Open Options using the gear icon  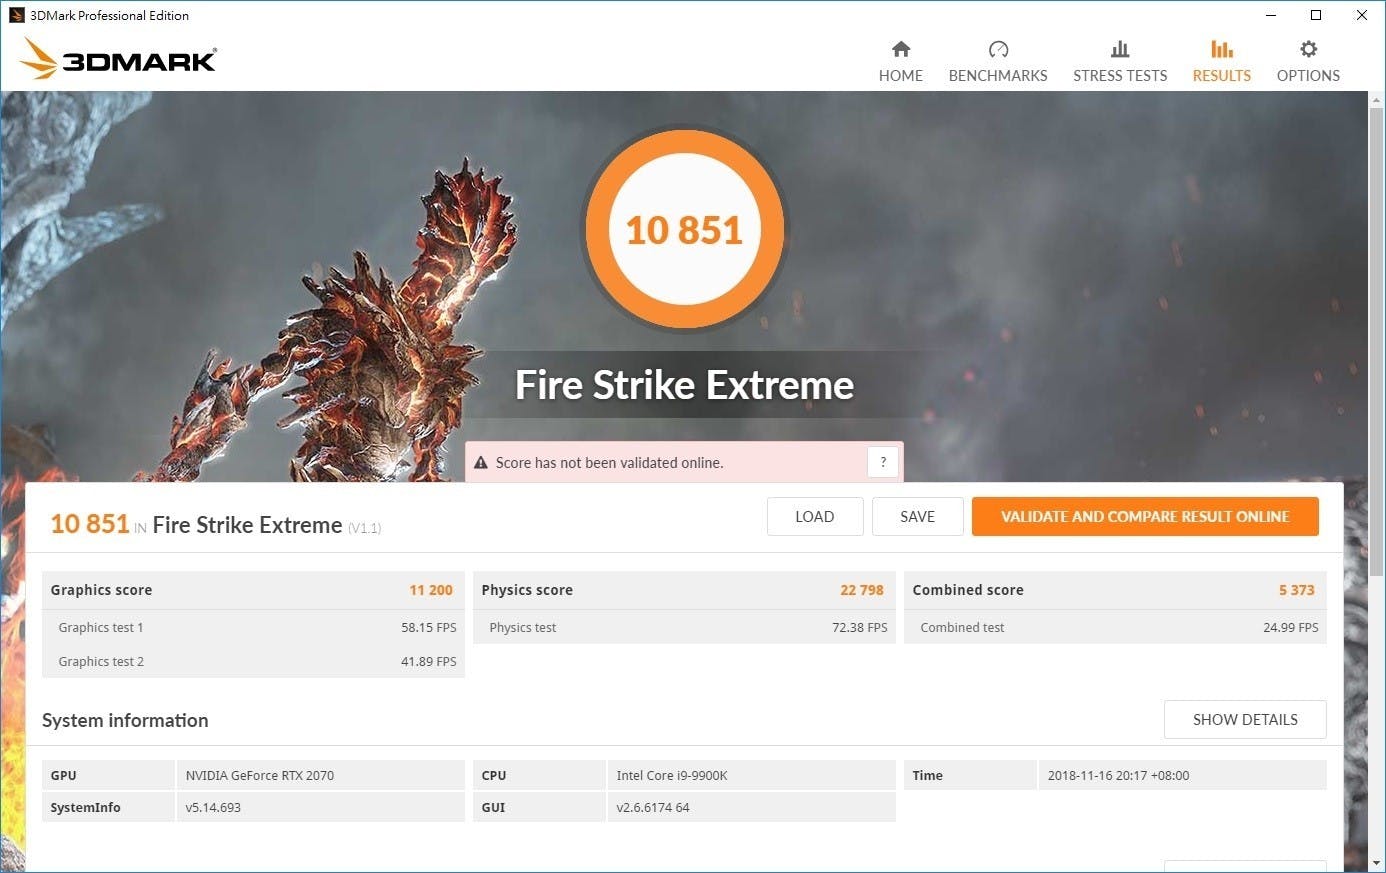[x=1307, y=49]
